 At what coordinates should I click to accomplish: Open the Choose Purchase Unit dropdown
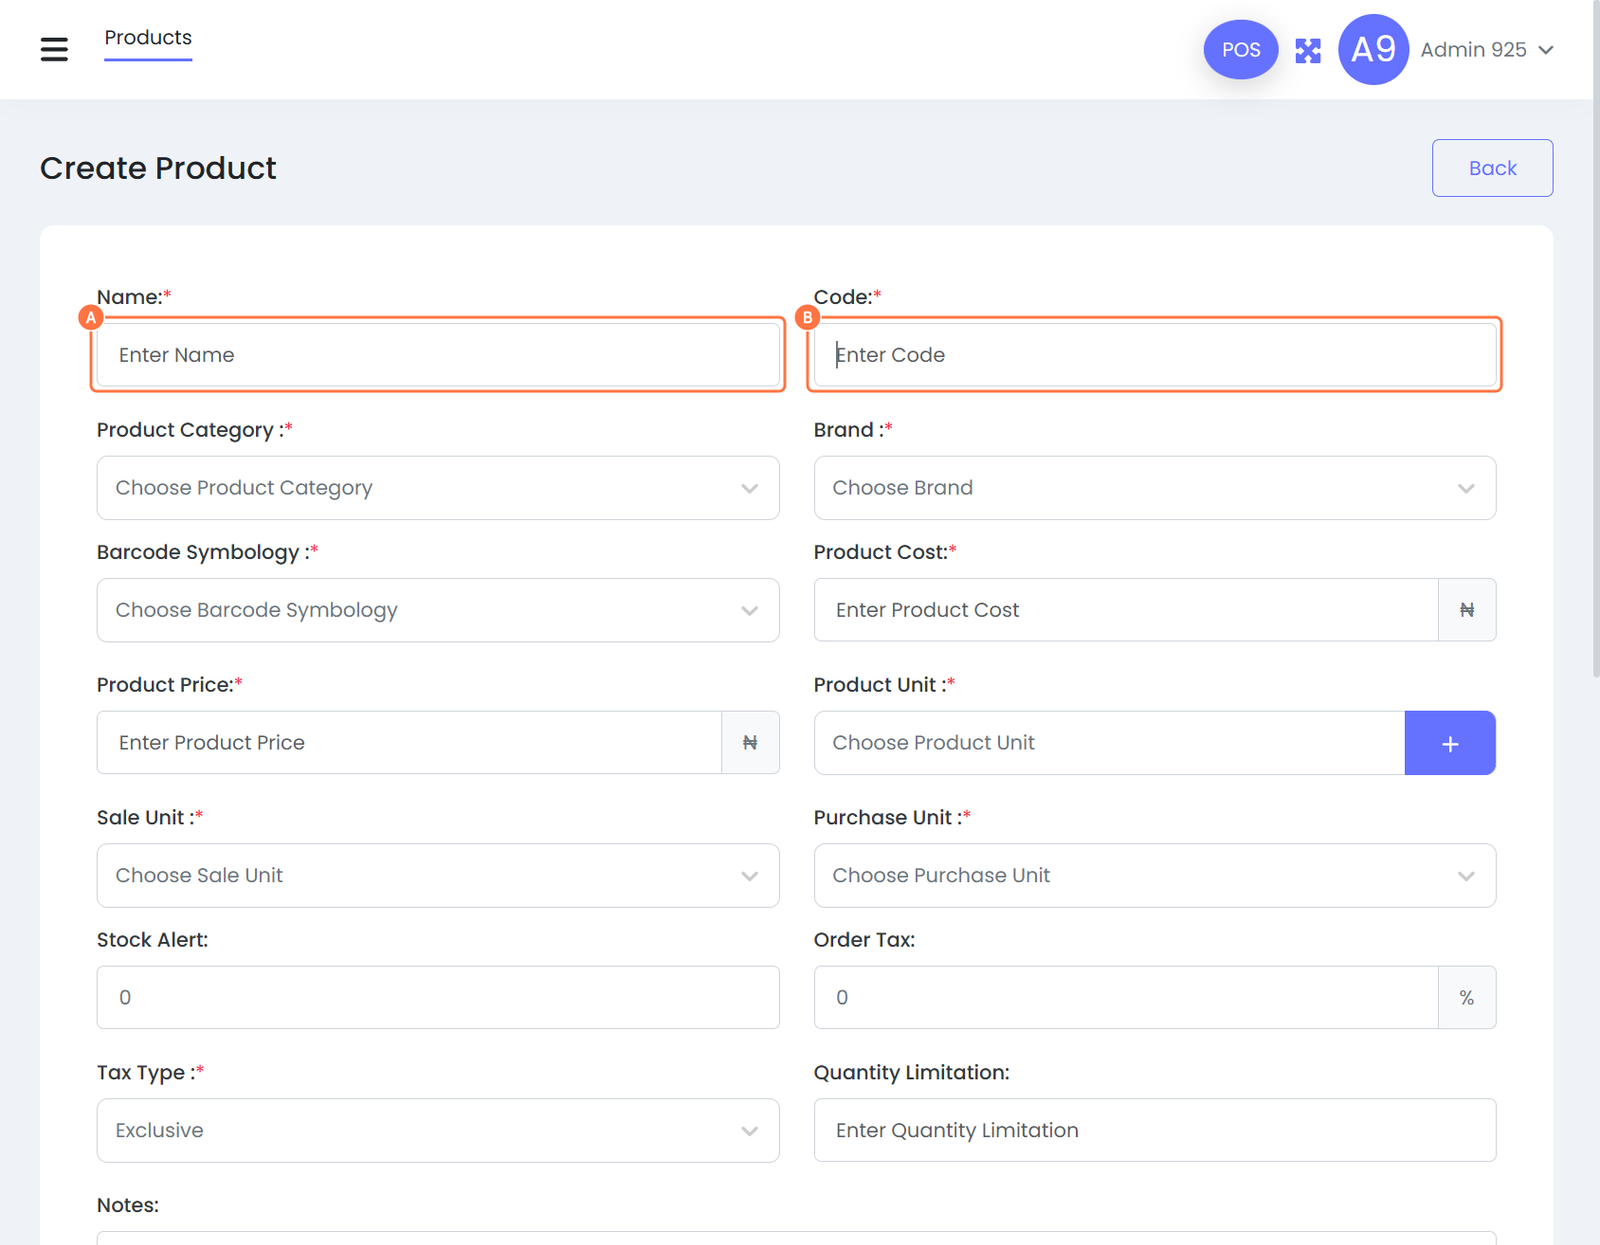(x=1154, y=876)
